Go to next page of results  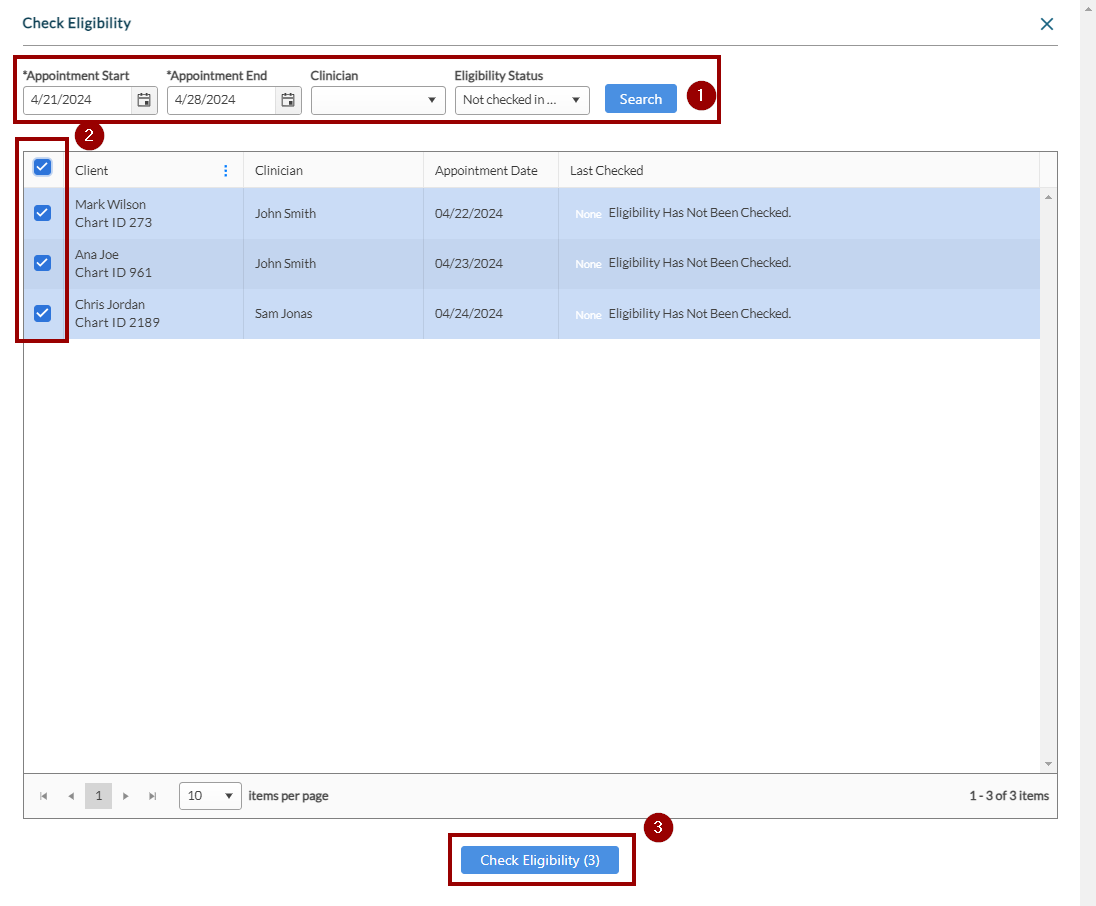(125, 796)
